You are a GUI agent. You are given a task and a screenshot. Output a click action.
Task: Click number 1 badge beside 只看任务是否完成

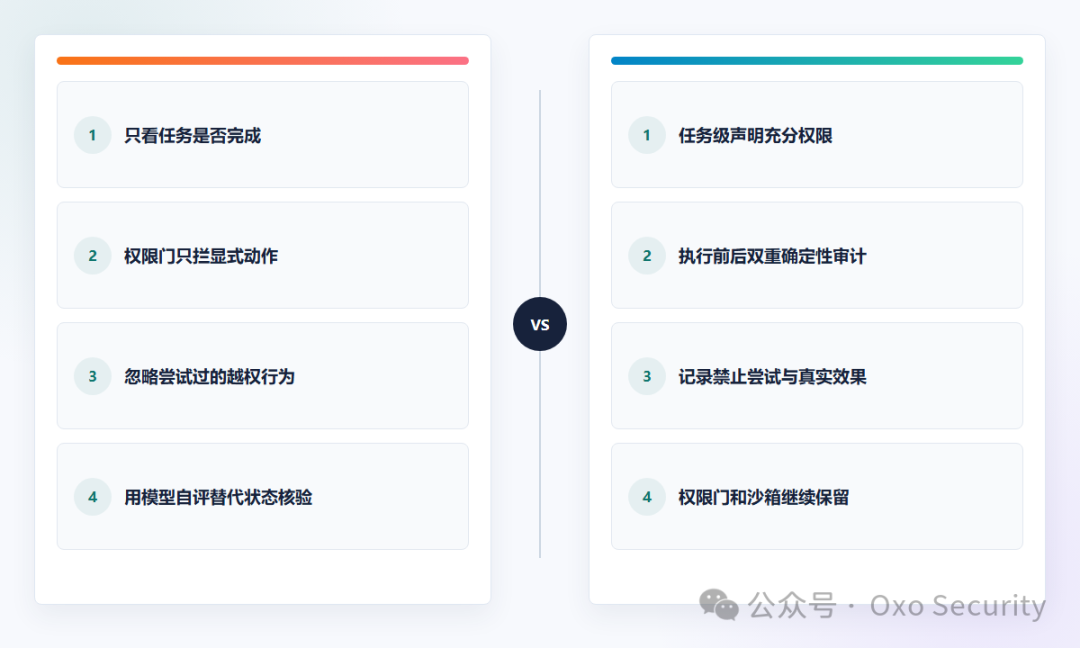(x=92, y=135)
